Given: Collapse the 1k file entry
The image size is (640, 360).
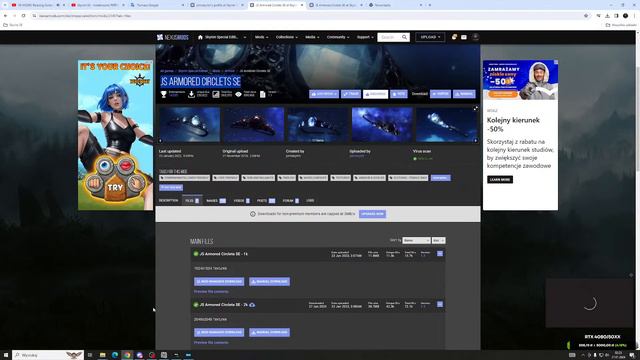Looking at the screenshot, I should (440, 253).
